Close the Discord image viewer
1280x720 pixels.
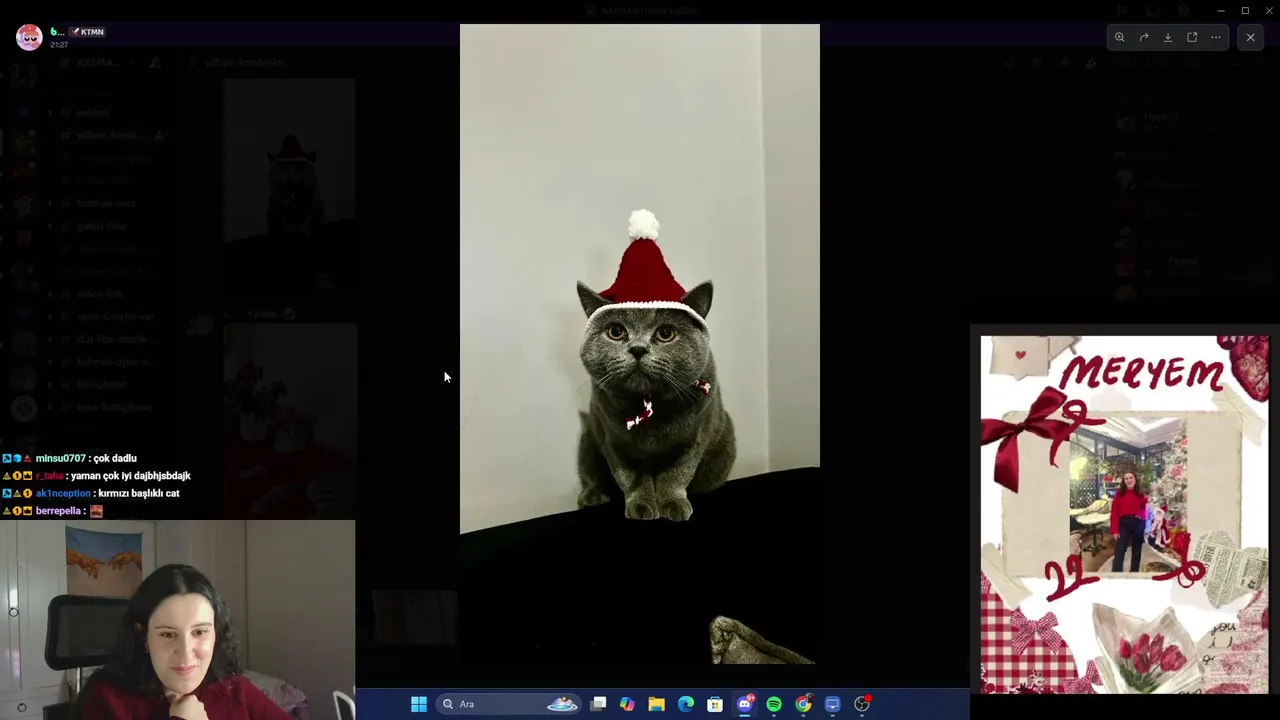1250,37
